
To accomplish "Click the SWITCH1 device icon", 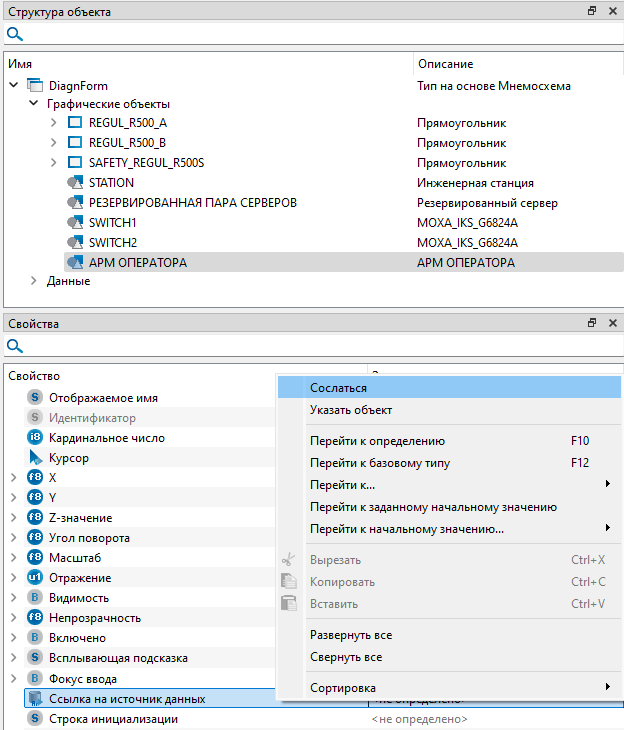I will 74,223.
